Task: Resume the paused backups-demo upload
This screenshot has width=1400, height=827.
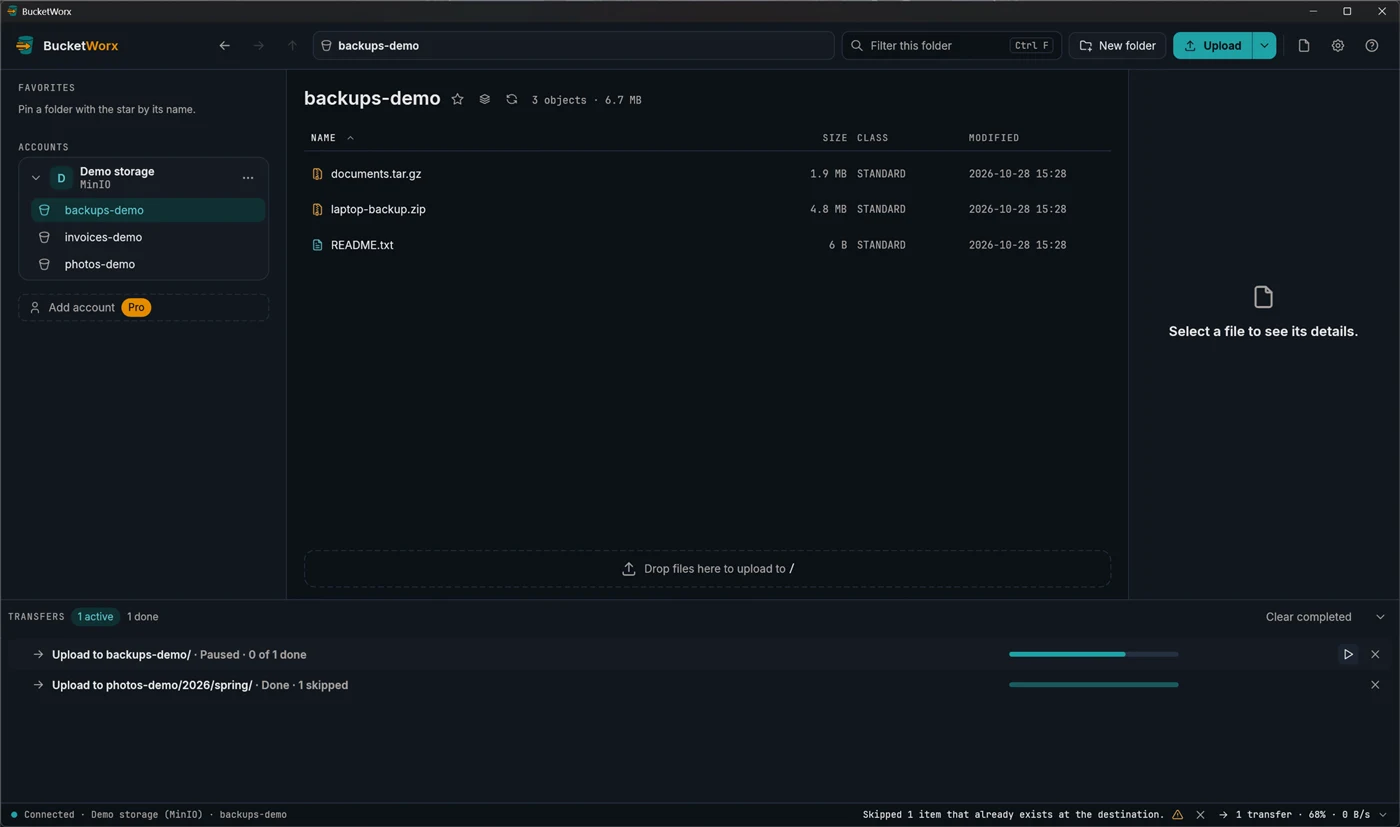Action: click(1348, 655)
